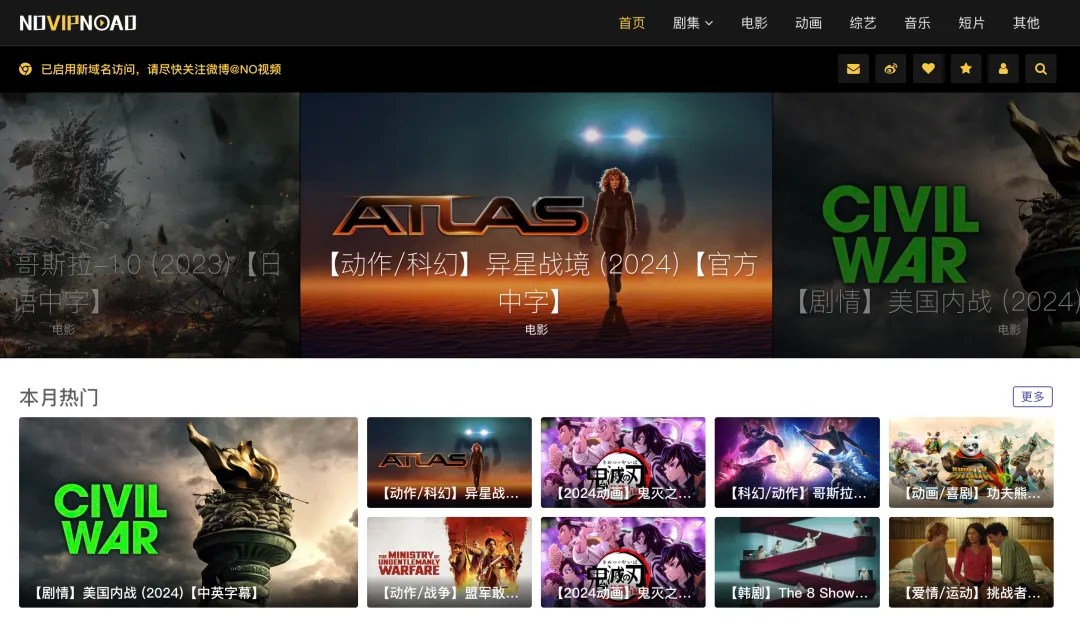
Task: Open the Weibo icon link
Action: click(891, 69)
